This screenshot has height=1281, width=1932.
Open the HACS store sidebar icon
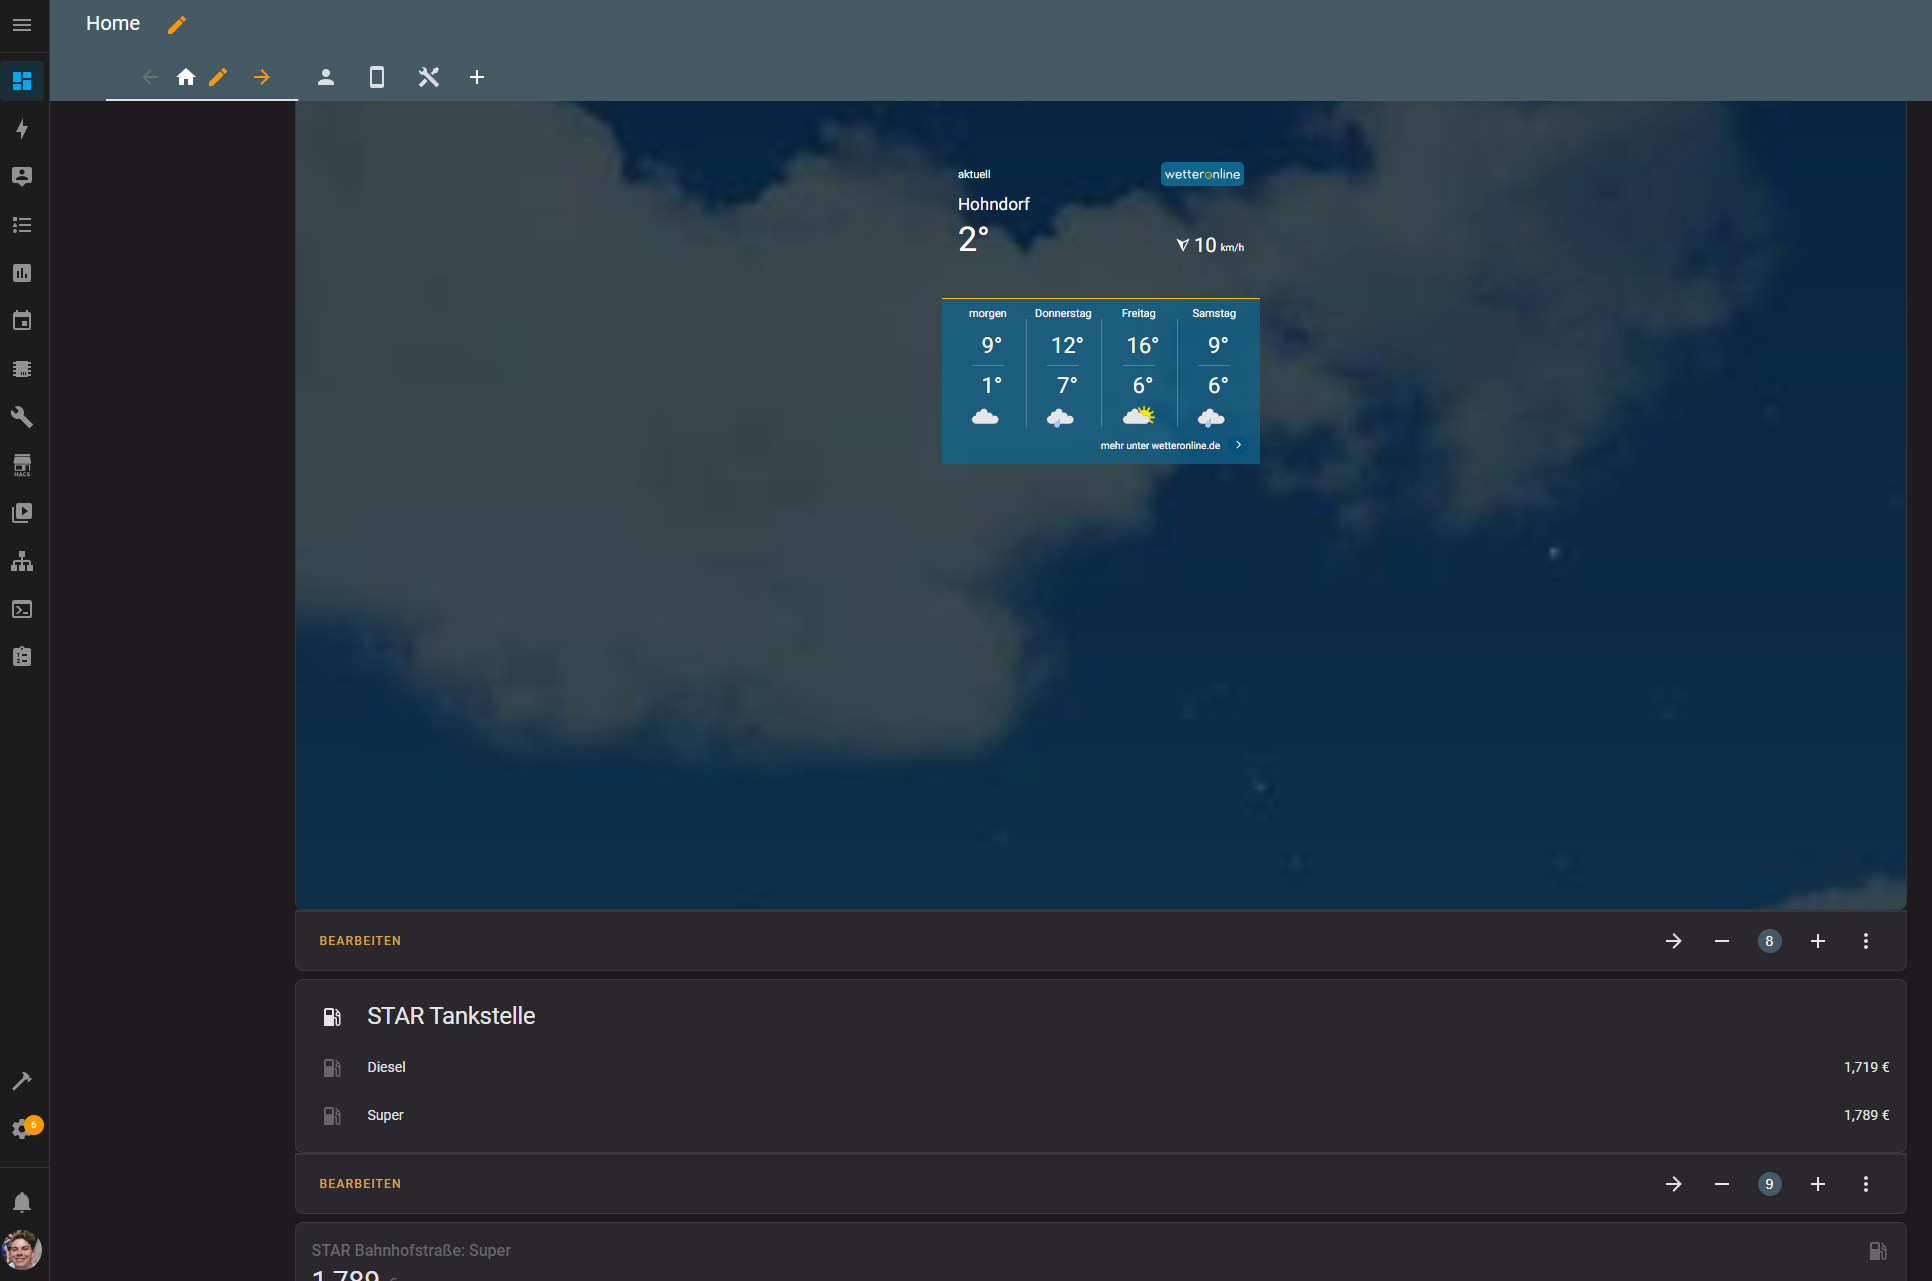(22, 465)
